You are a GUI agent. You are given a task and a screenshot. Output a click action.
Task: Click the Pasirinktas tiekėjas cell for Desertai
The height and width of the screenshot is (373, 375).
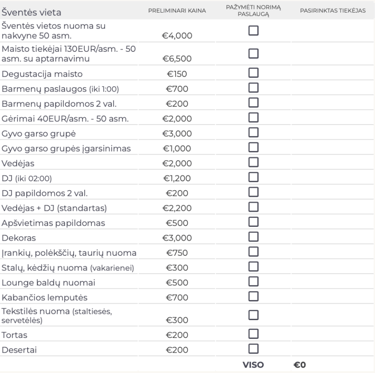333,349
